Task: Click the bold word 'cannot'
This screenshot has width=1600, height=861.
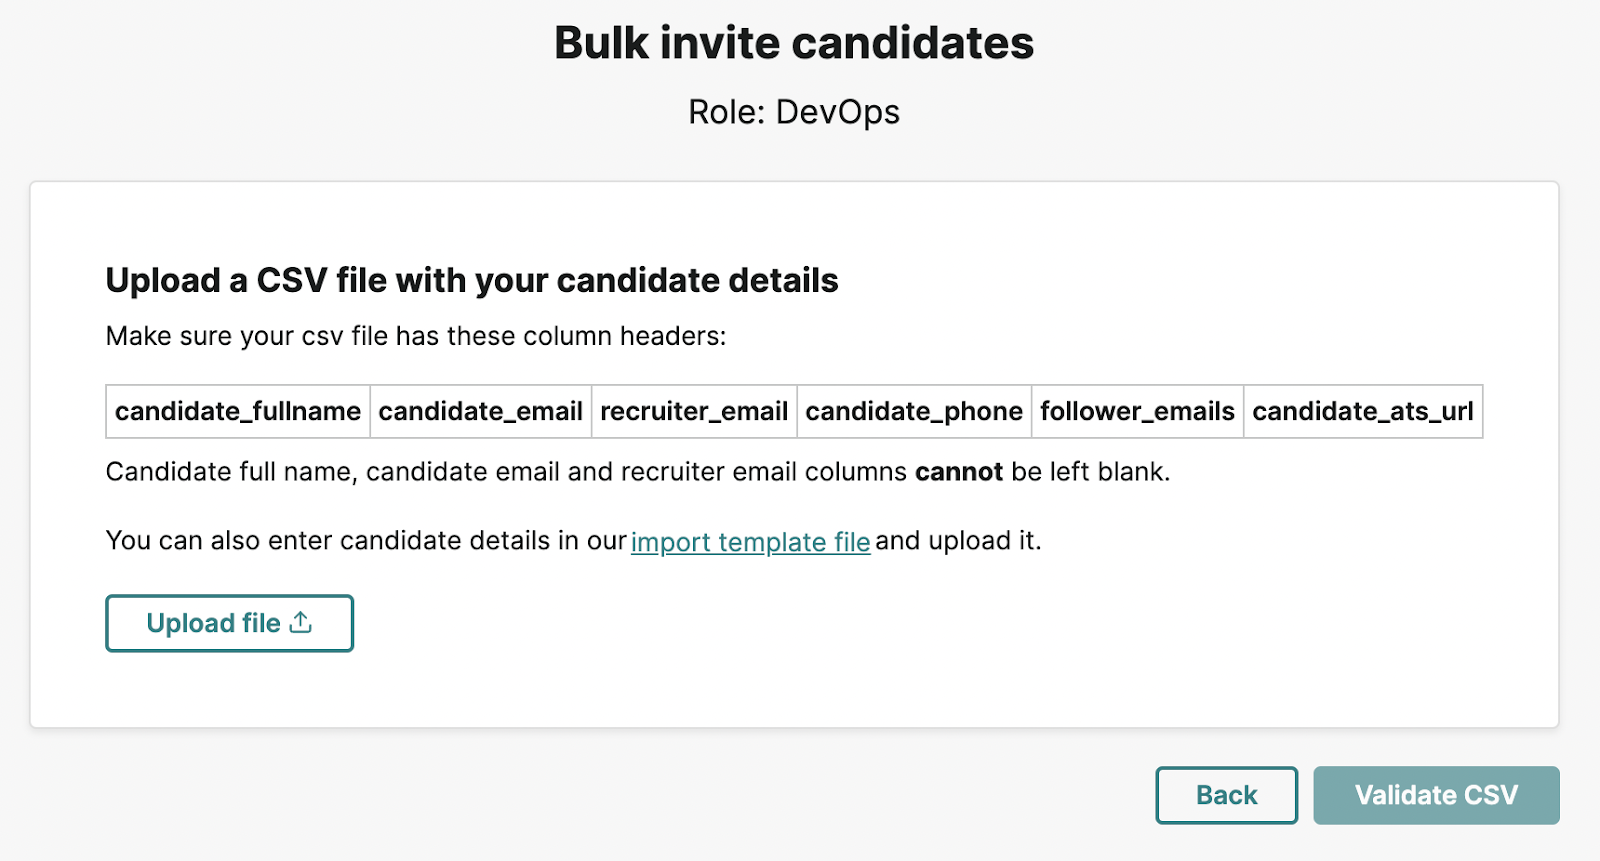Action: point(958,472)
